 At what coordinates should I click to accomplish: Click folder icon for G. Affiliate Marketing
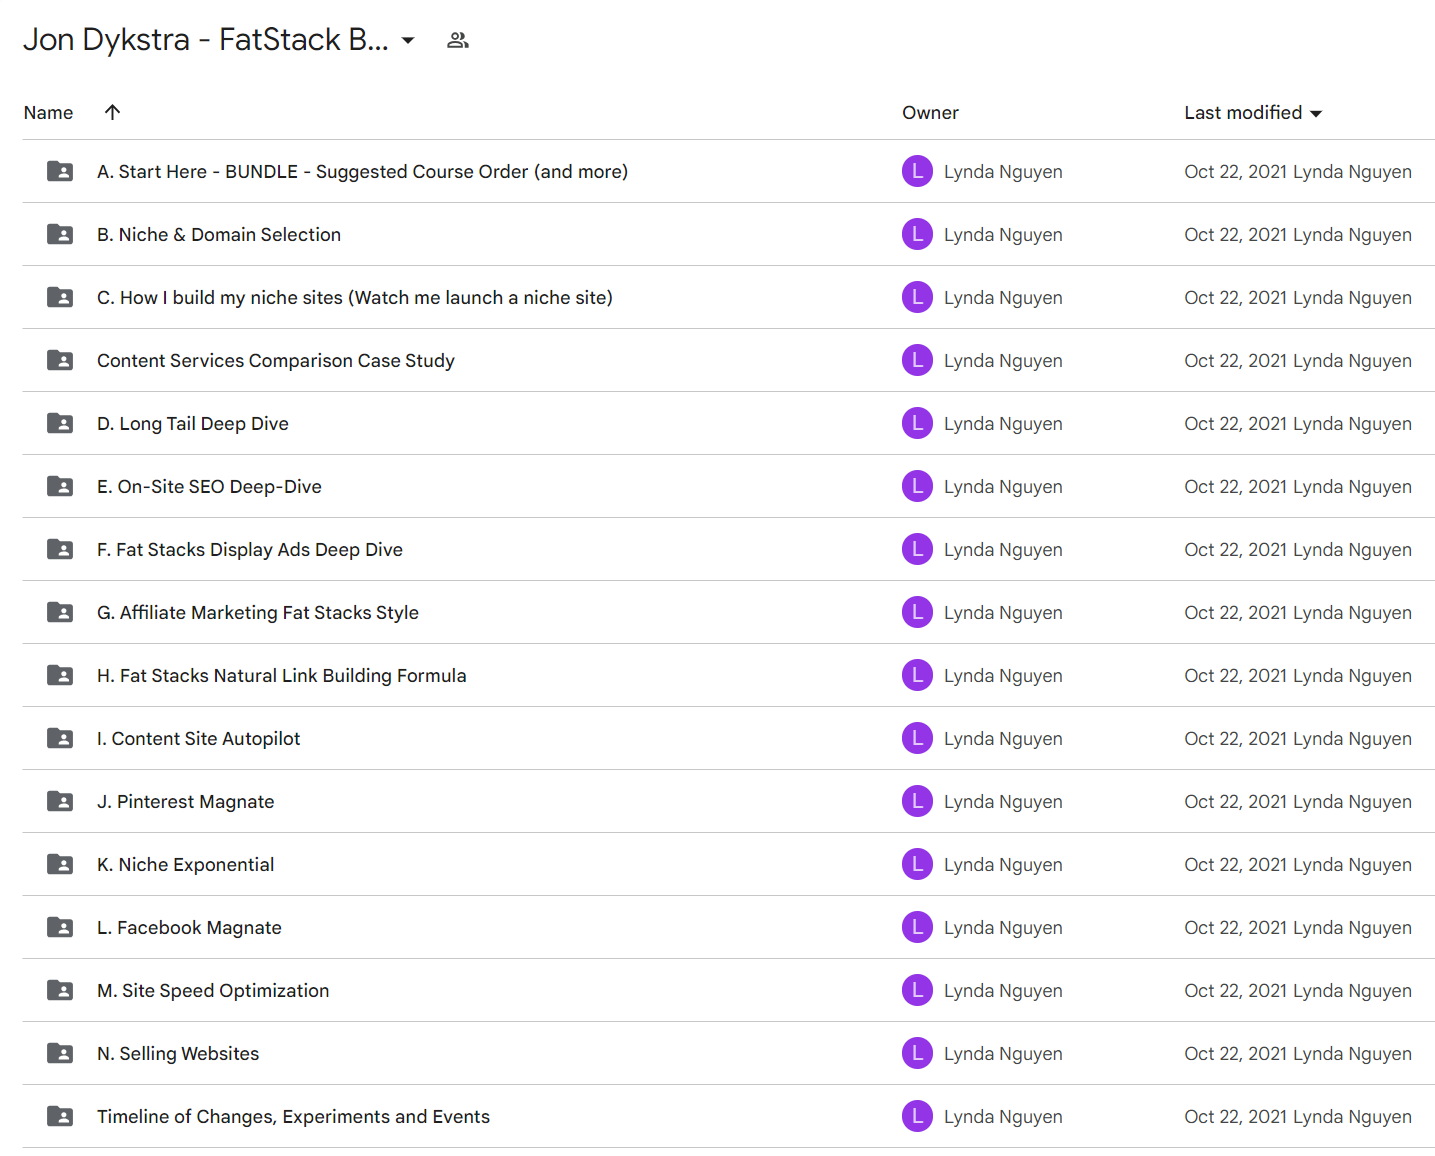coord(60,612)
